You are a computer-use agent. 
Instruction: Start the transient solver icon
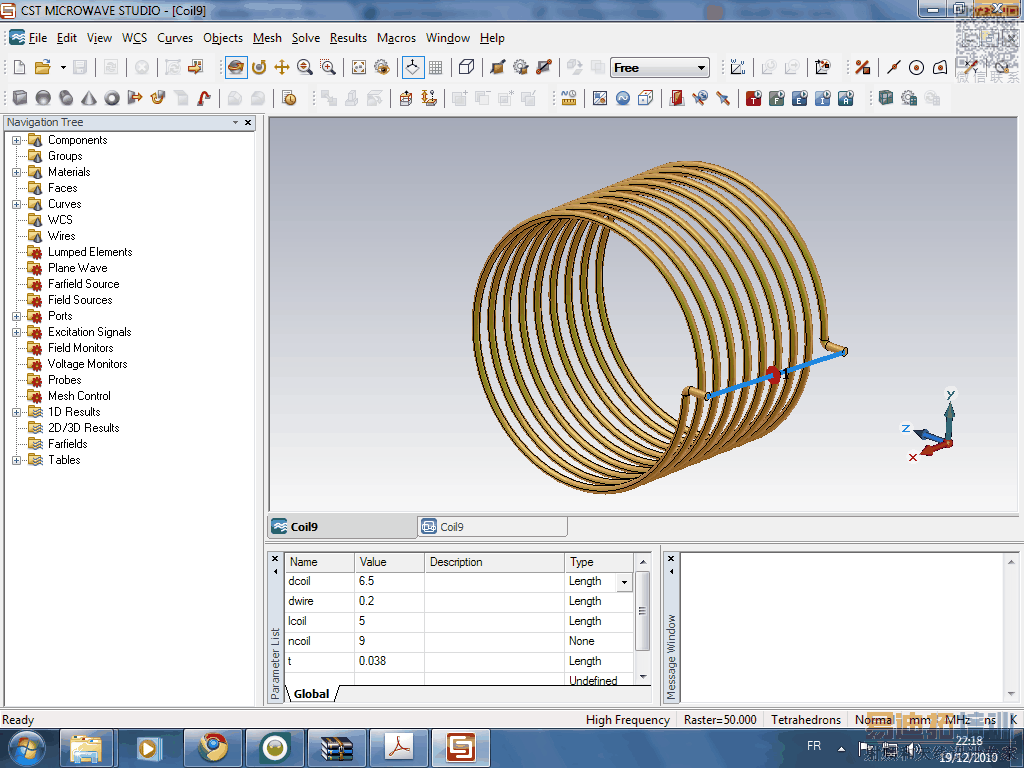753,98
